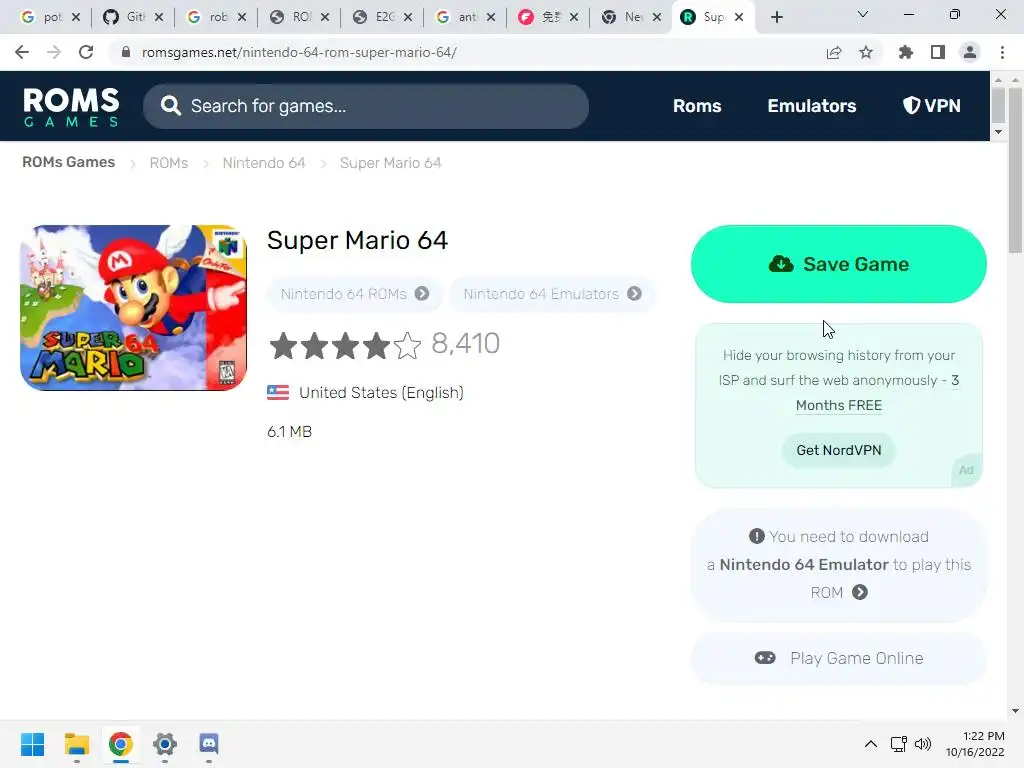Viewport: 1024px width, 768px height.
Task: Open File Explorer from taskbar
Action: coord(76,744)
